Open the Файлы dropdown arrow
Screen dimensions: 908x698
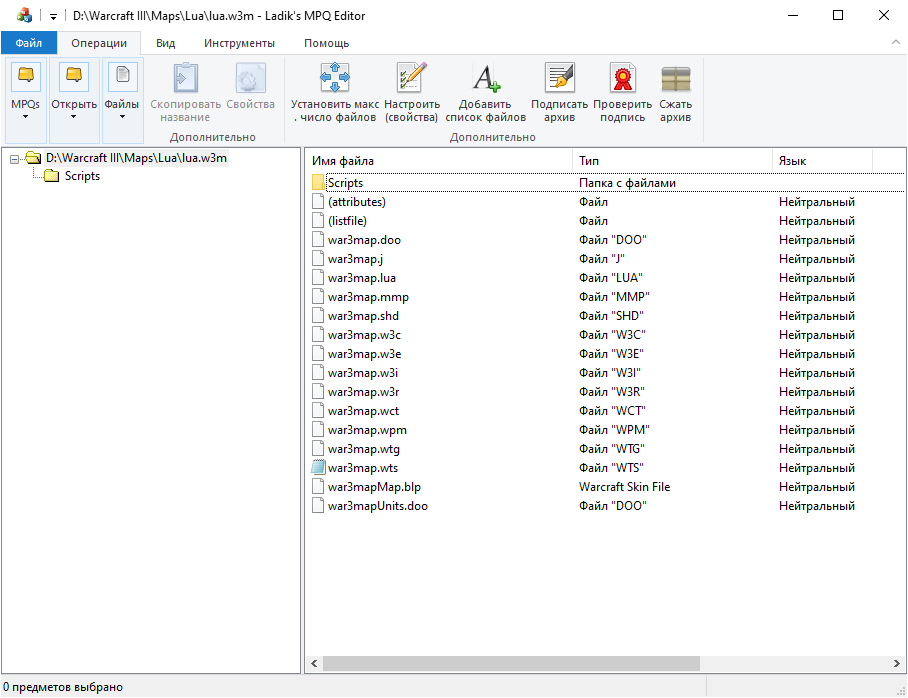click(x=122, y=117)
